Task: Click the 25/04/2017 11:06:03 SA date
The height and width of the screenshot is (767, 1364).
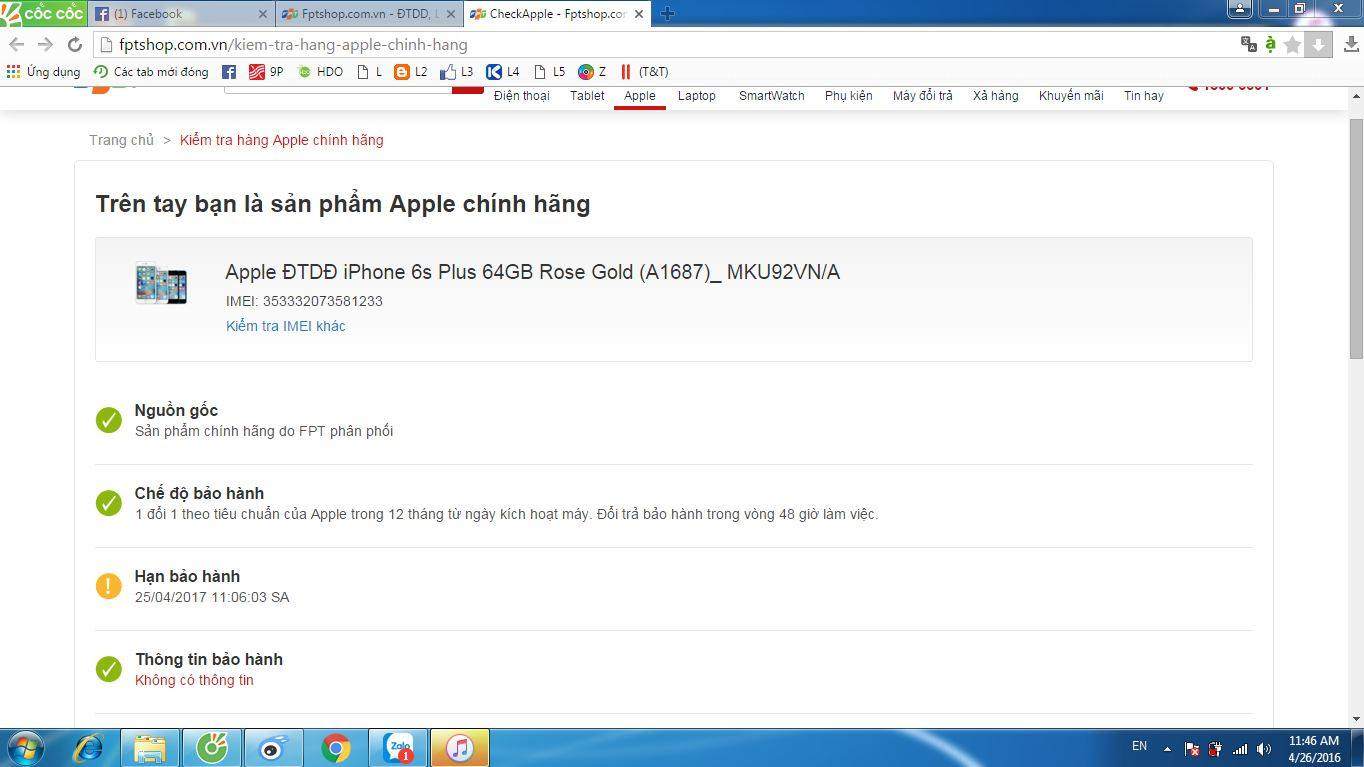Action: 212,597
